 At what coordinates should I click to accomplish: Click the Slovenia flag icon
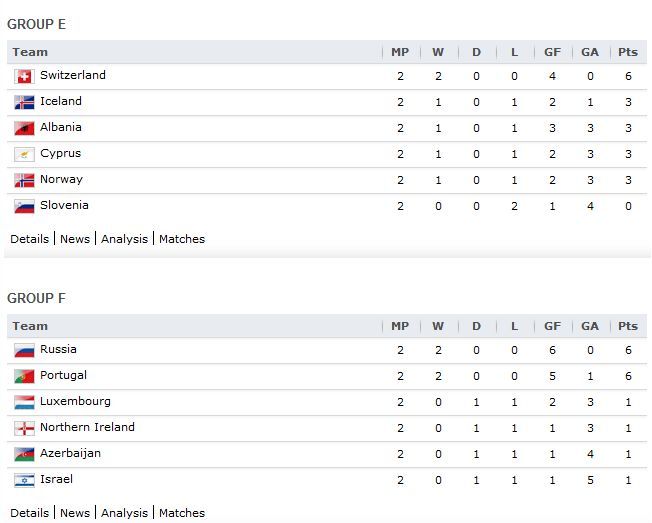24,206
